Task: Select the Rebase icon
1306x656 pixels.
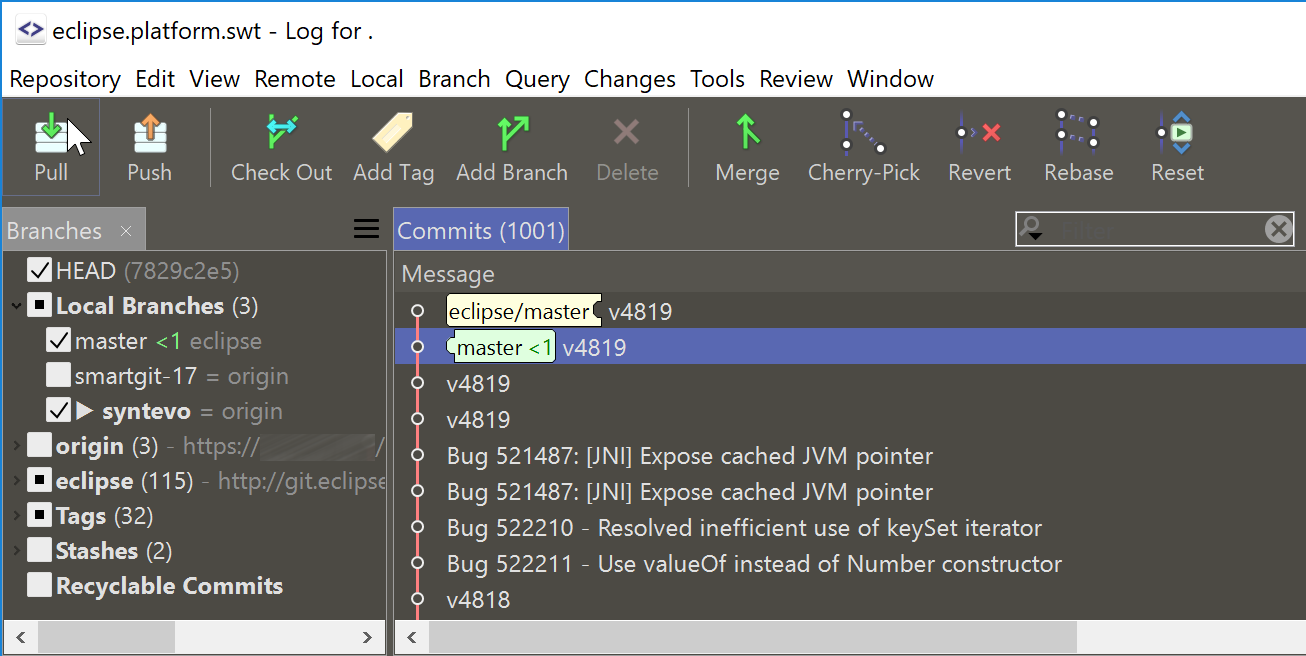Action: tap(1078, 145)
